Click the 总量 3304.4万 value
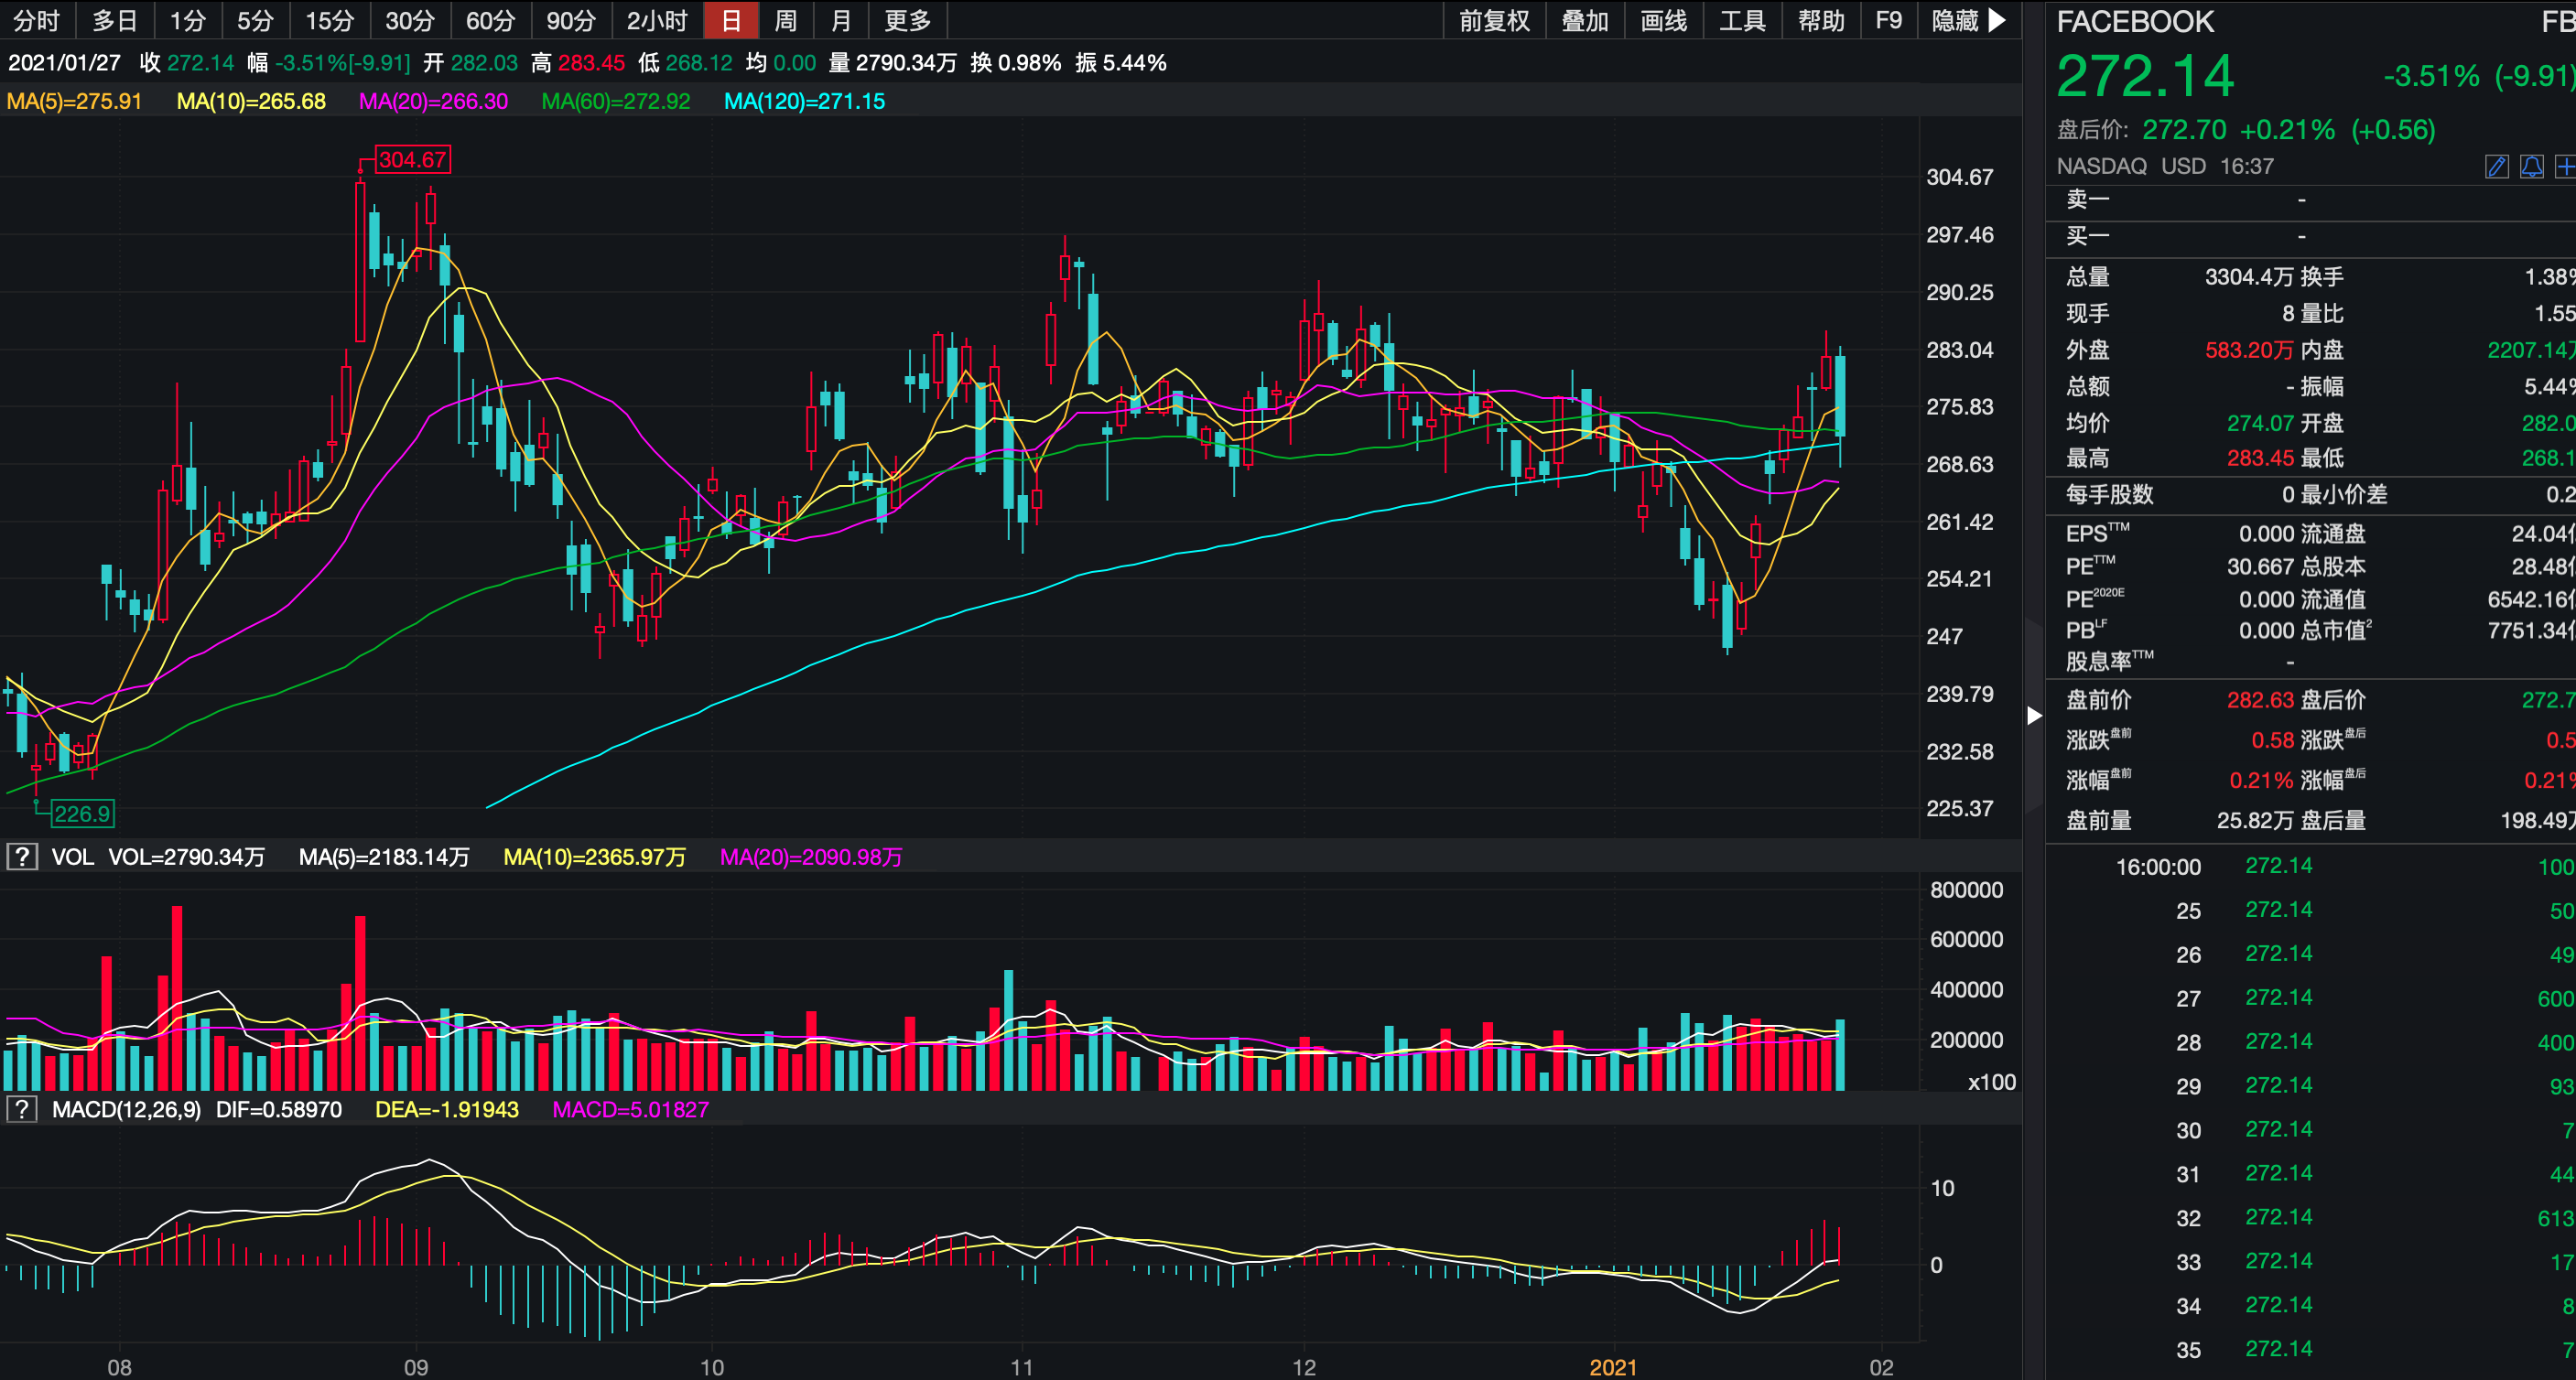The width and height of the screenshot is (2576, 1380). click(2249, 277)
